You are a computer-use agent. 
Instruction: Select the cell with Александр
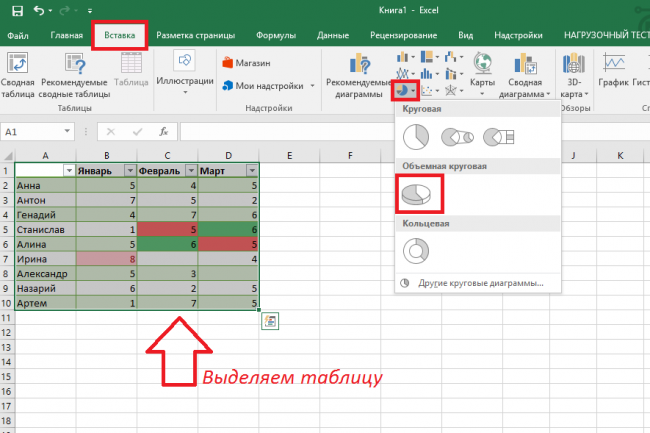[46, 274]
